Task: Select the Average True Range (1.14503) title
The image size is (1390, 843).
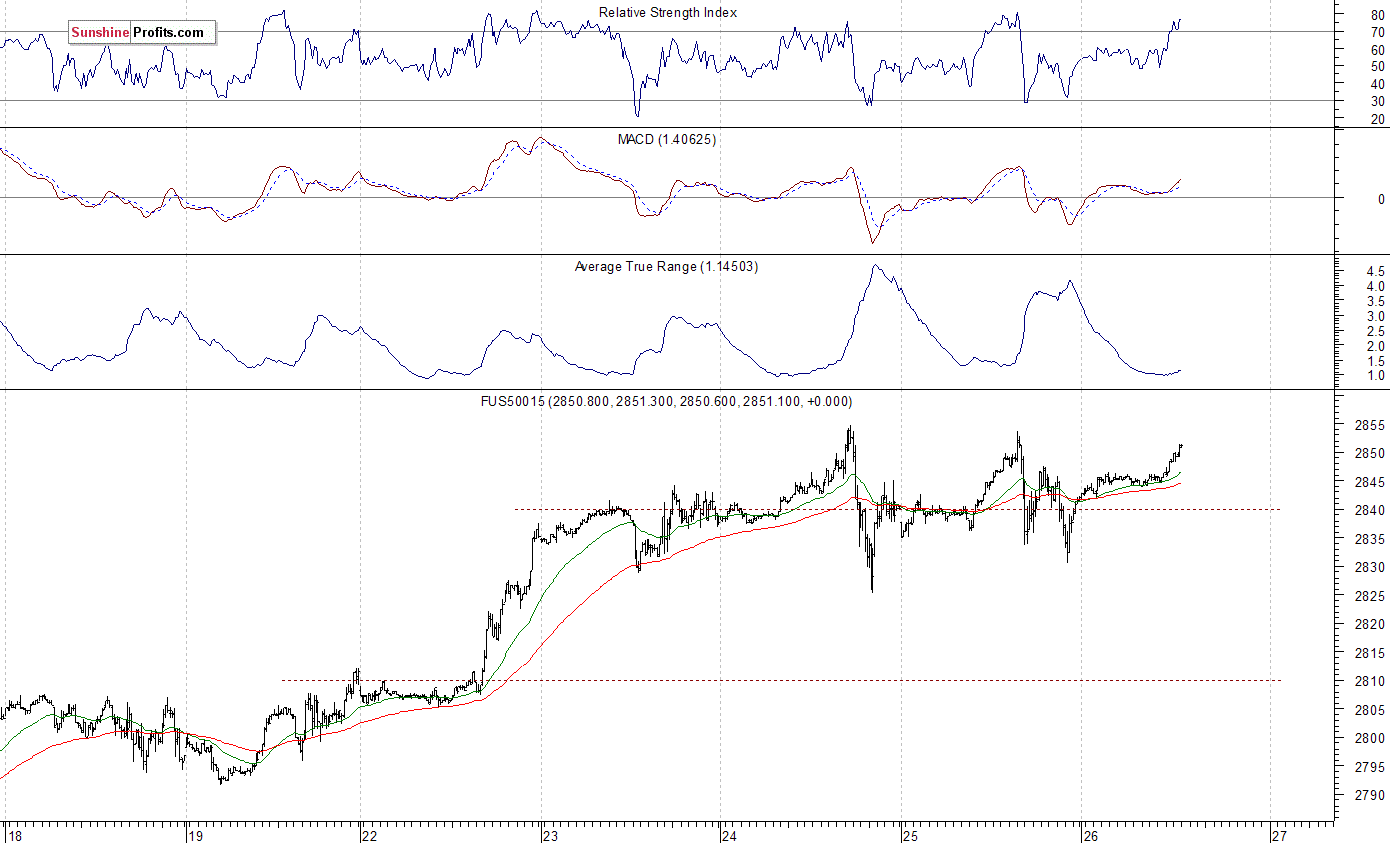Action: [666, 267]
